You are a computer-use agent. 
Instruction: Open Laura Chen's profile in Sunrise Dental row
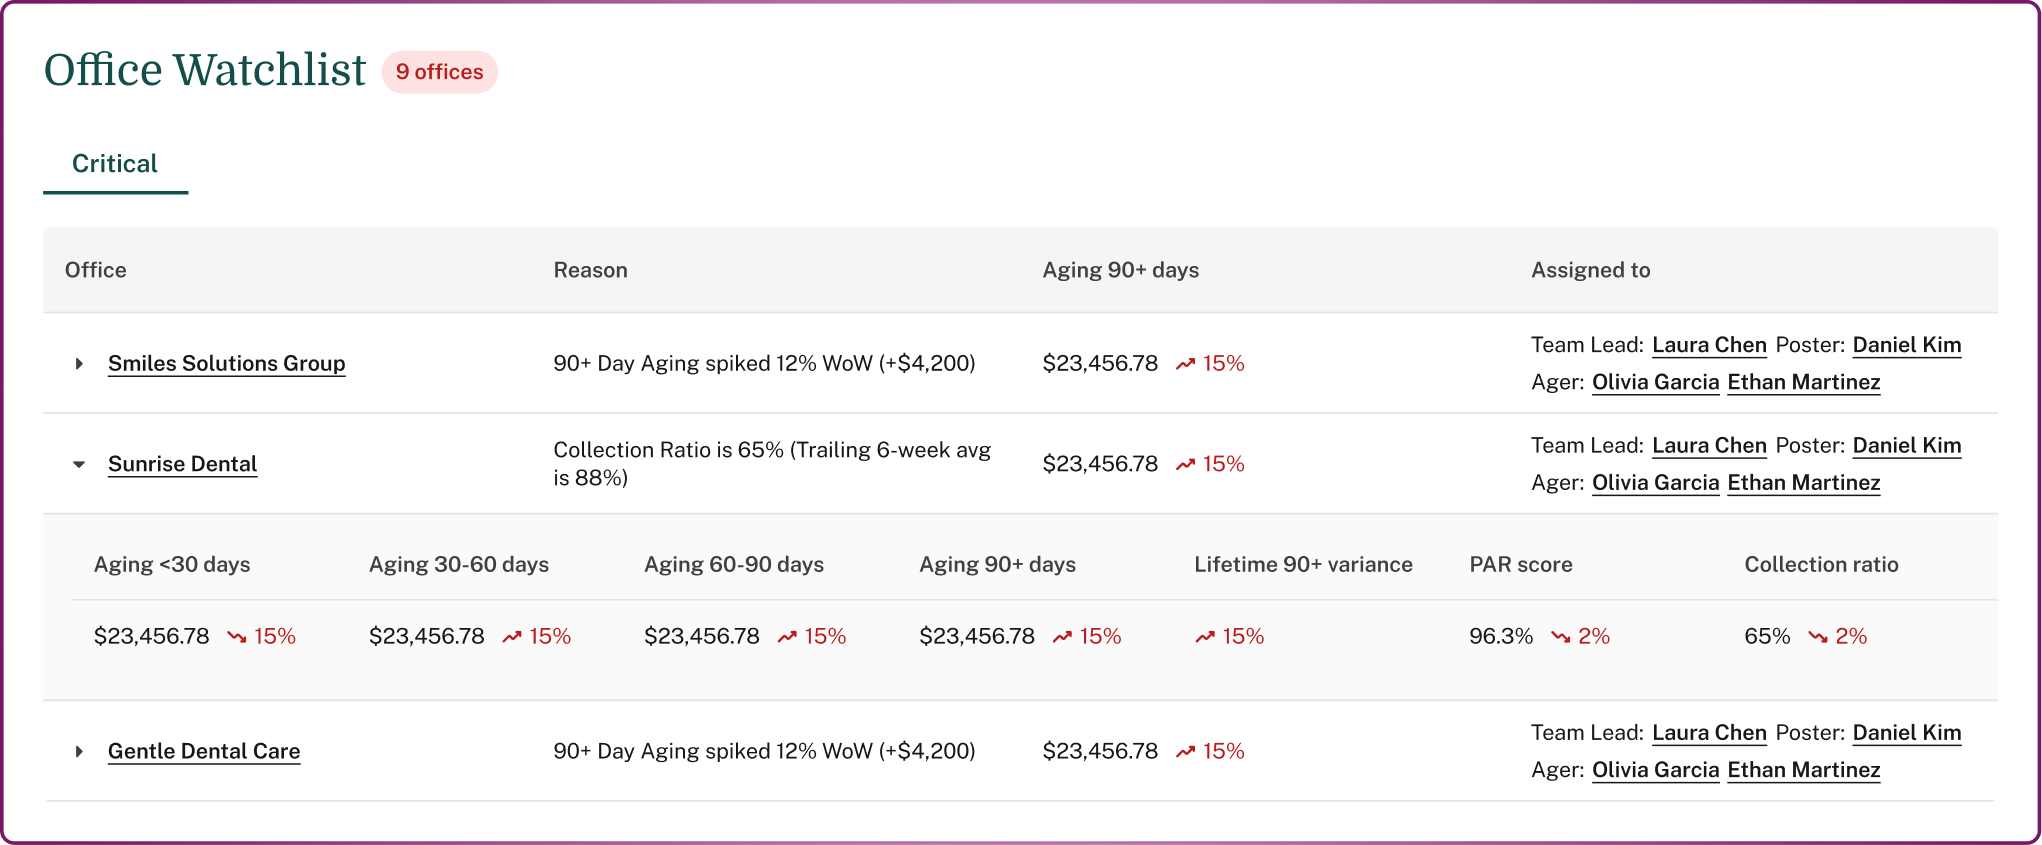click(1709, 446)
